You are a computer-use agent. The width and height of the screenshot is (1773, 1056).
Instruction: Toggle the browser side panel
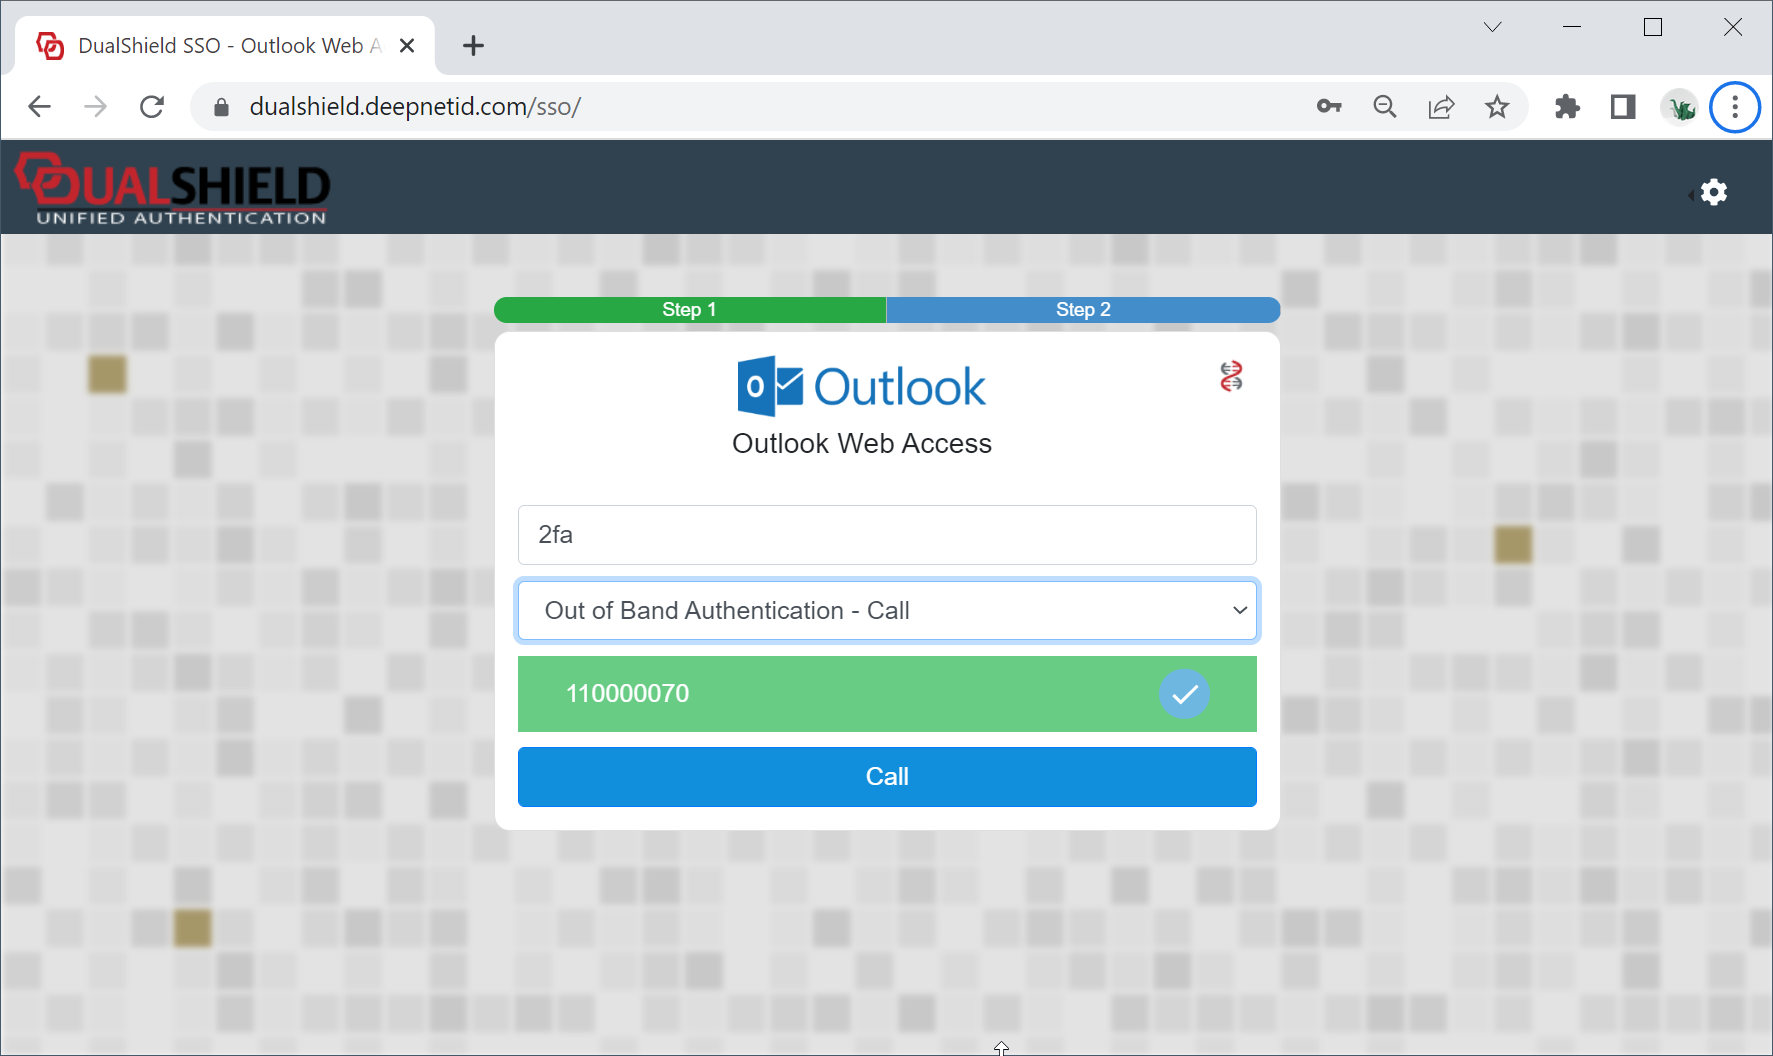point(1622,106)
